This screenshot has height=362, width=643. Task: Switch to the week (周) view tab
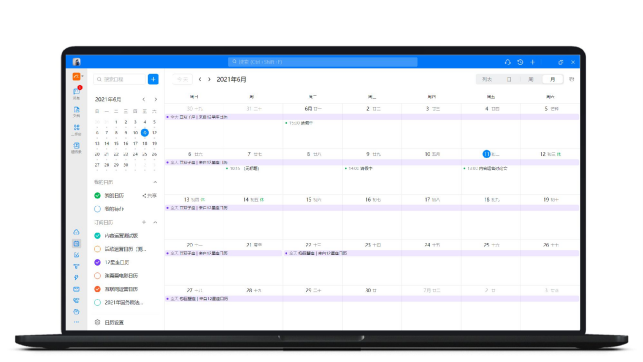[531, 79]
